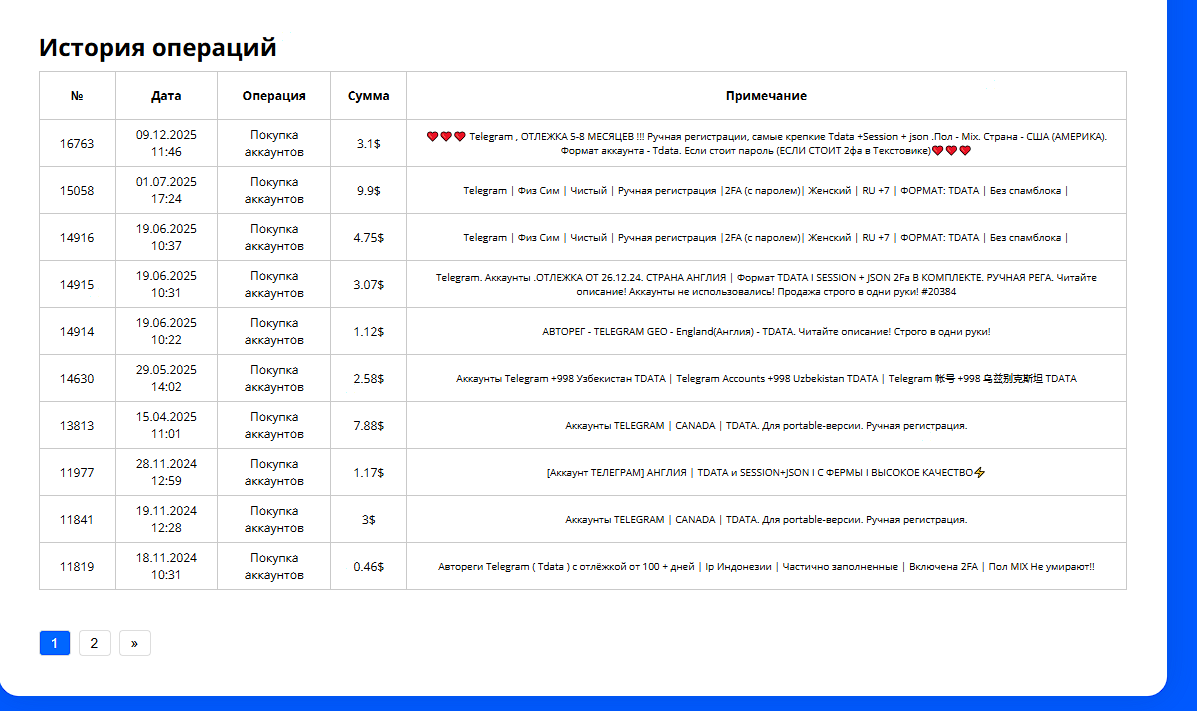1197x711 pixels.
Task: Click the Ip Индонезии авторег note
Action: (766, 567)
